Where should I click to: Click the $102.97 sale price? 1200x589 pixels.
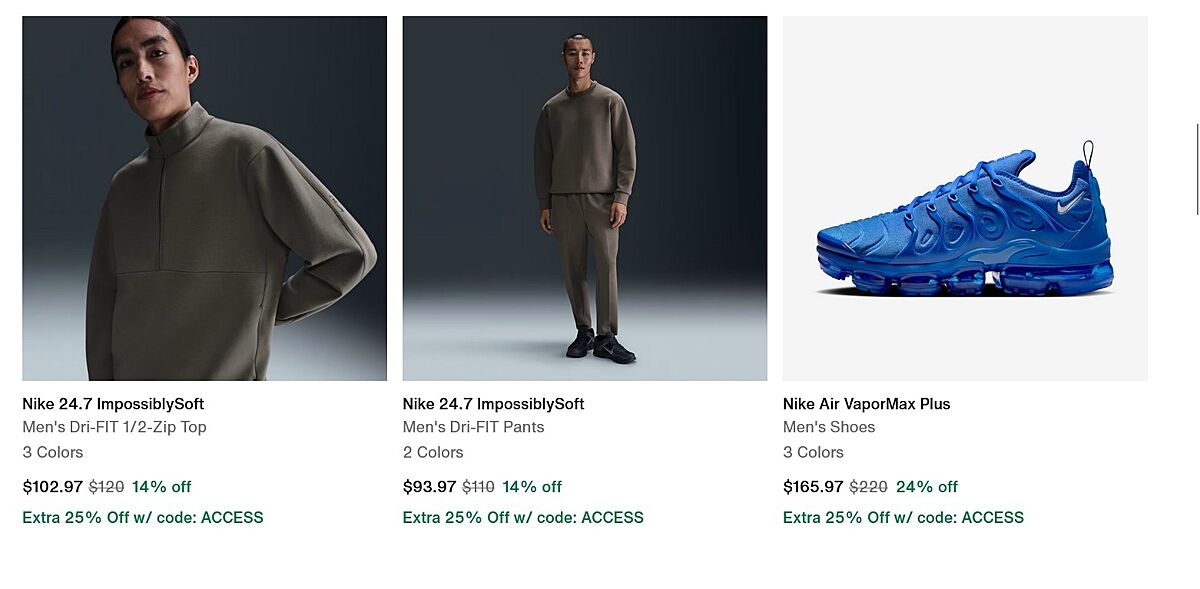point(52,487)
